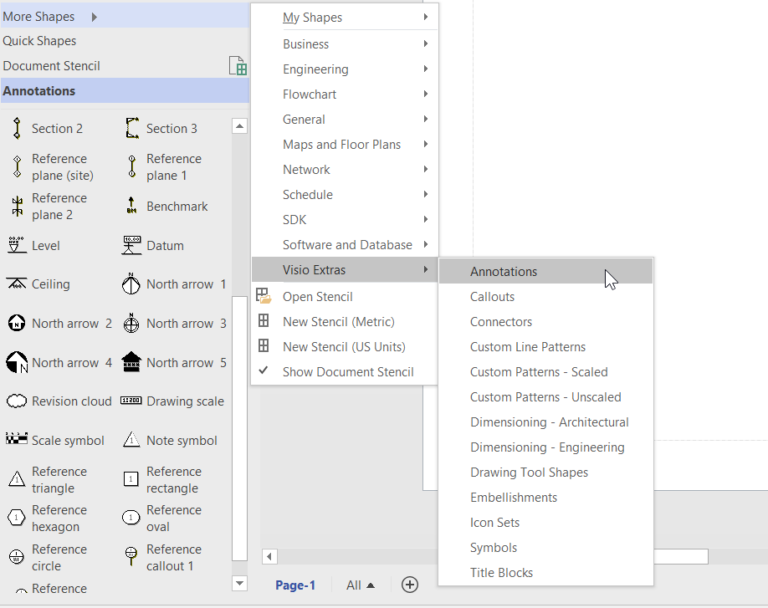Open the Connectors stencil
The width and height of the screenshot is (768, 608).
pos(546,322)
